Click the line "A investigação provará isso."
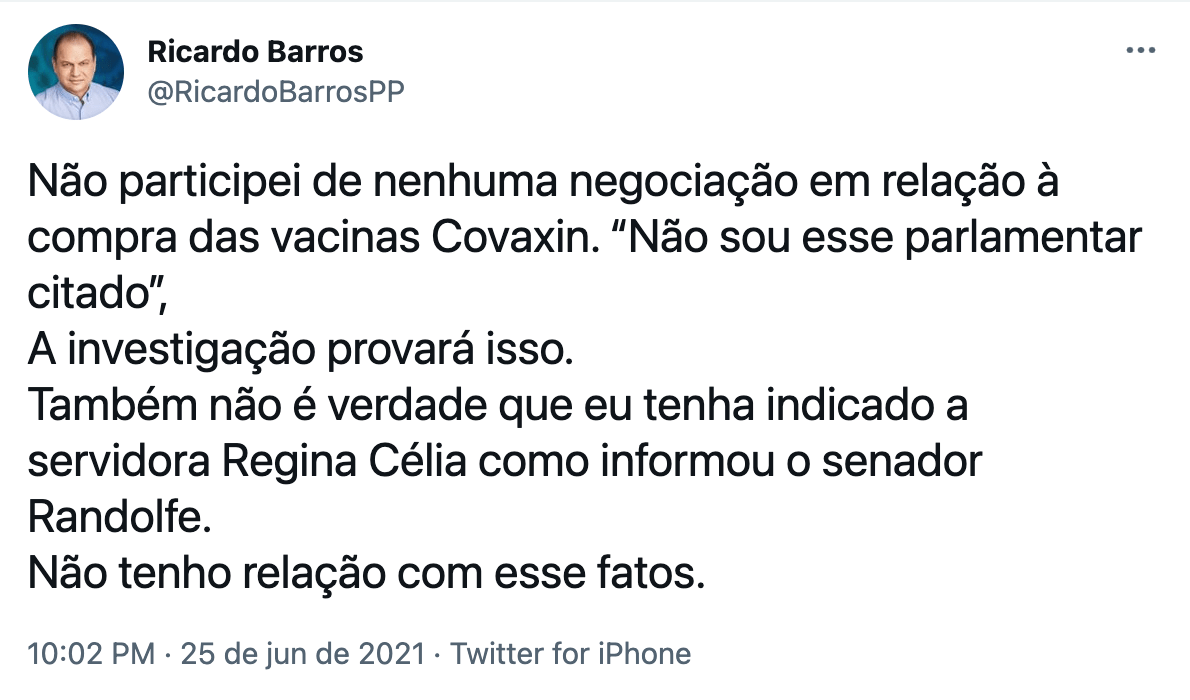This screenshot has height=700, width=1190. tap(300, 351)
